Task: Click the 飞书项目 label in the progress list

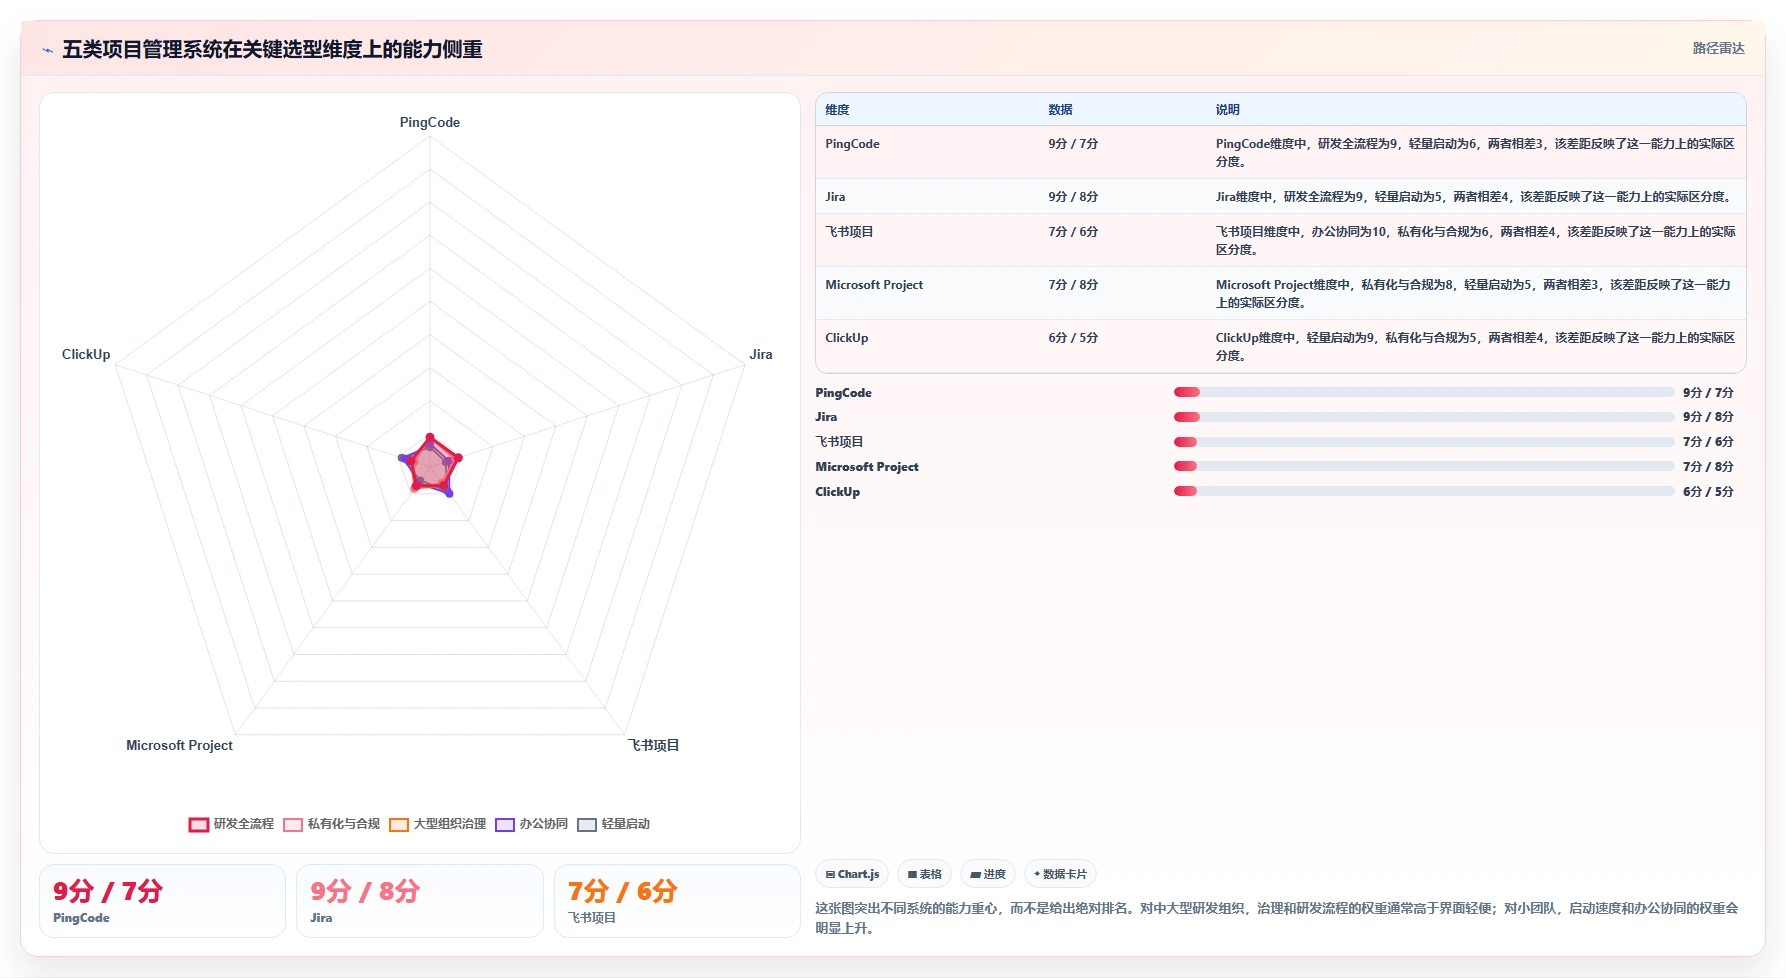Action: point(839,442)
